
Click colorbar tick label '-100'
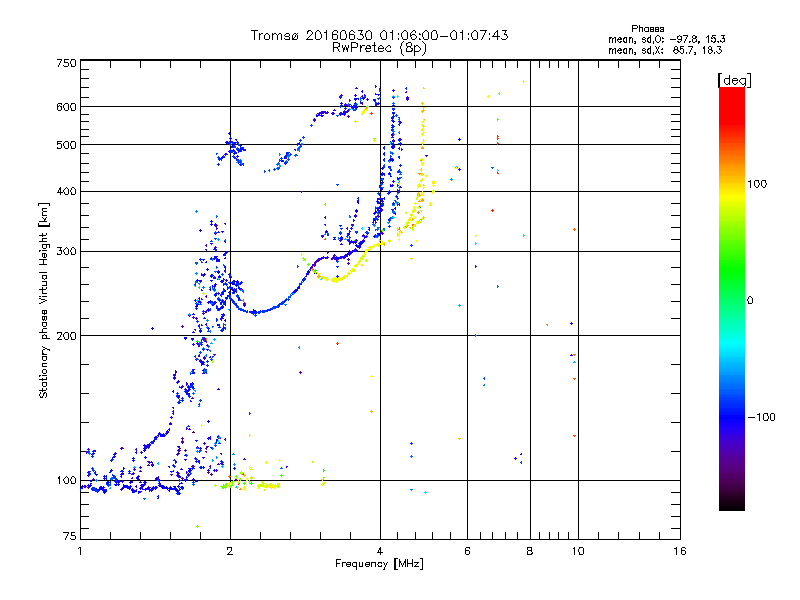pyautogui.click(x=761, y=417)
